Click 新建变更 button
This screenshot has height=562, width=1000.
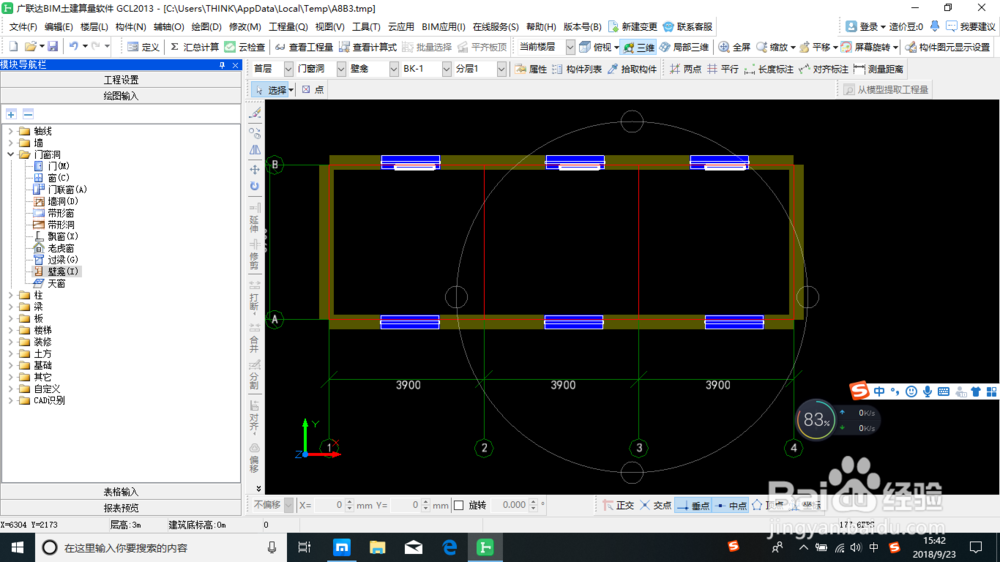[x=633, y=27]
